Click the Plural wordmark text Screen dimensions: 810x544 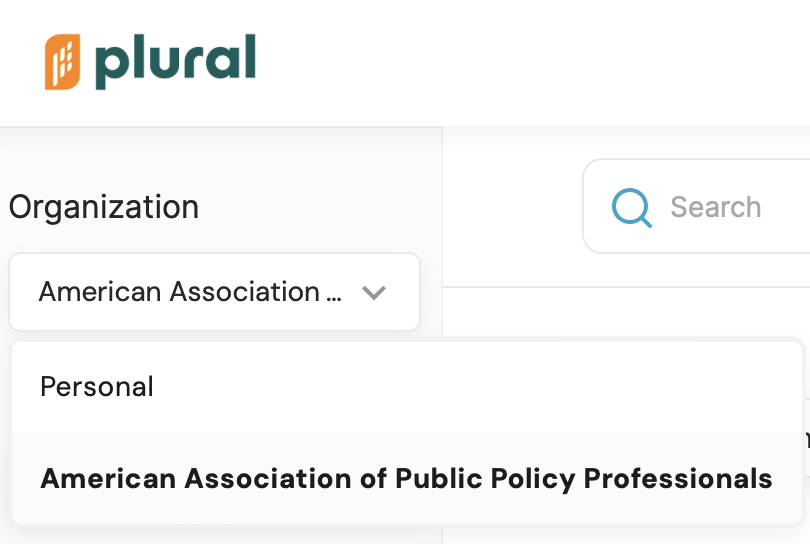176,60
